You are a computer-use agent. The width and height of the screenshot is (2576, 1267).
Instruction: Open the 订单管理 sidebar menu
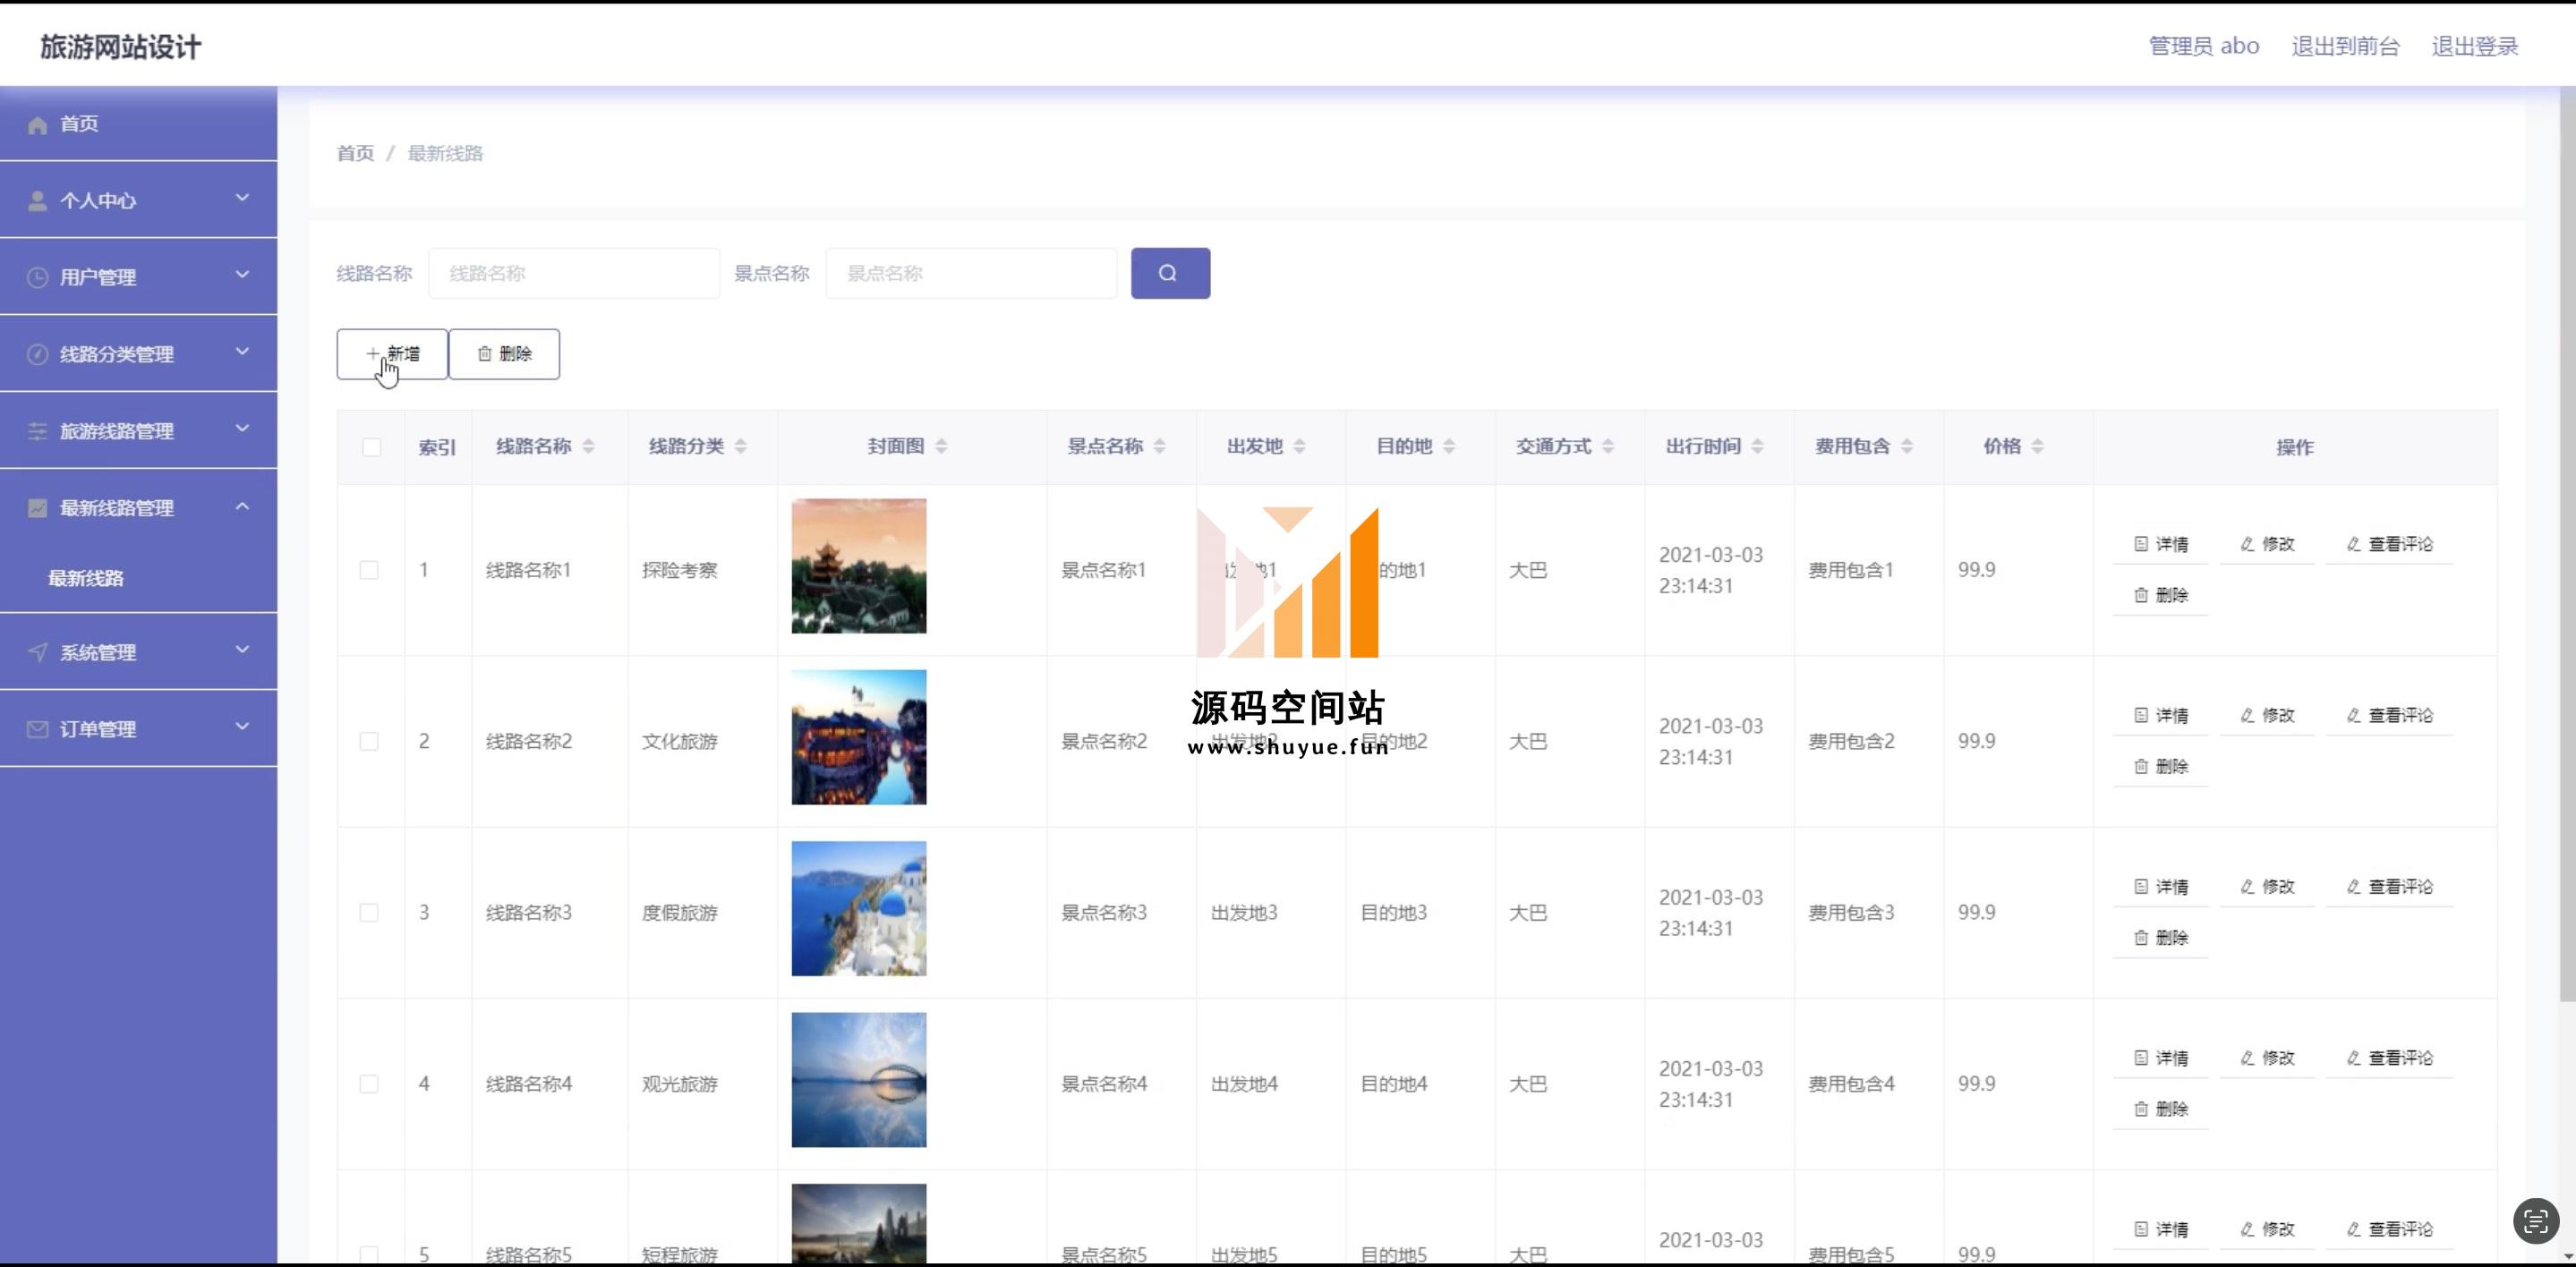[x=138, y=729]
